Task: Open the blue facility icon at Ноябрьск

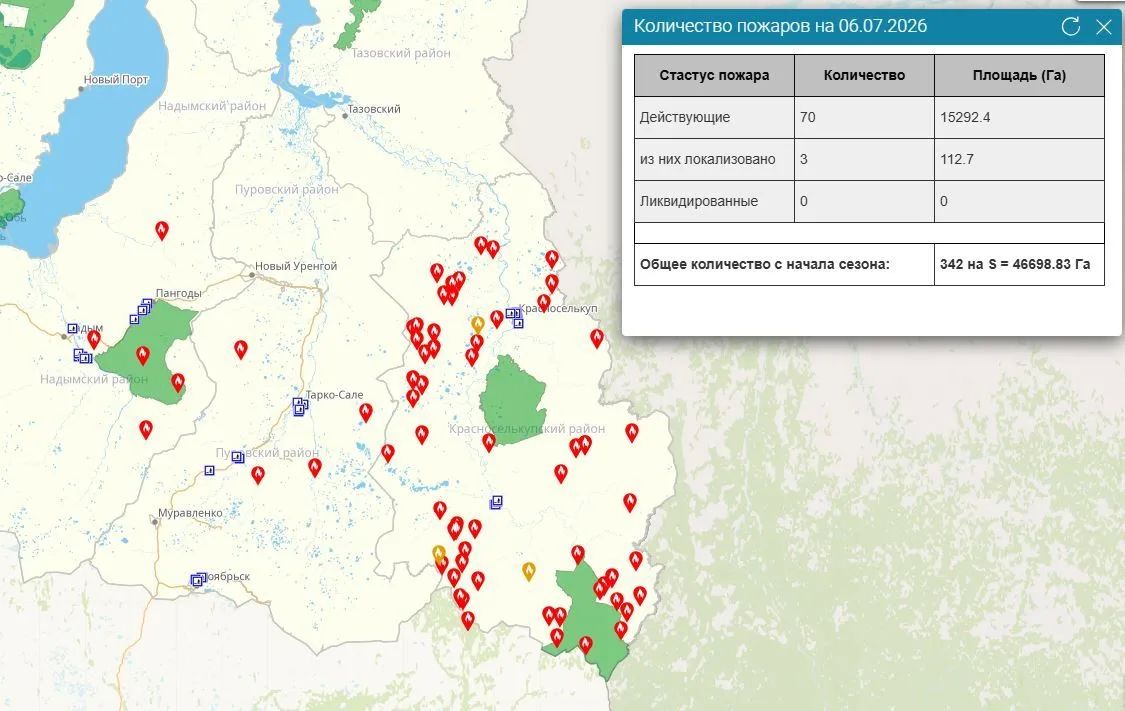Action: point(197,580)
